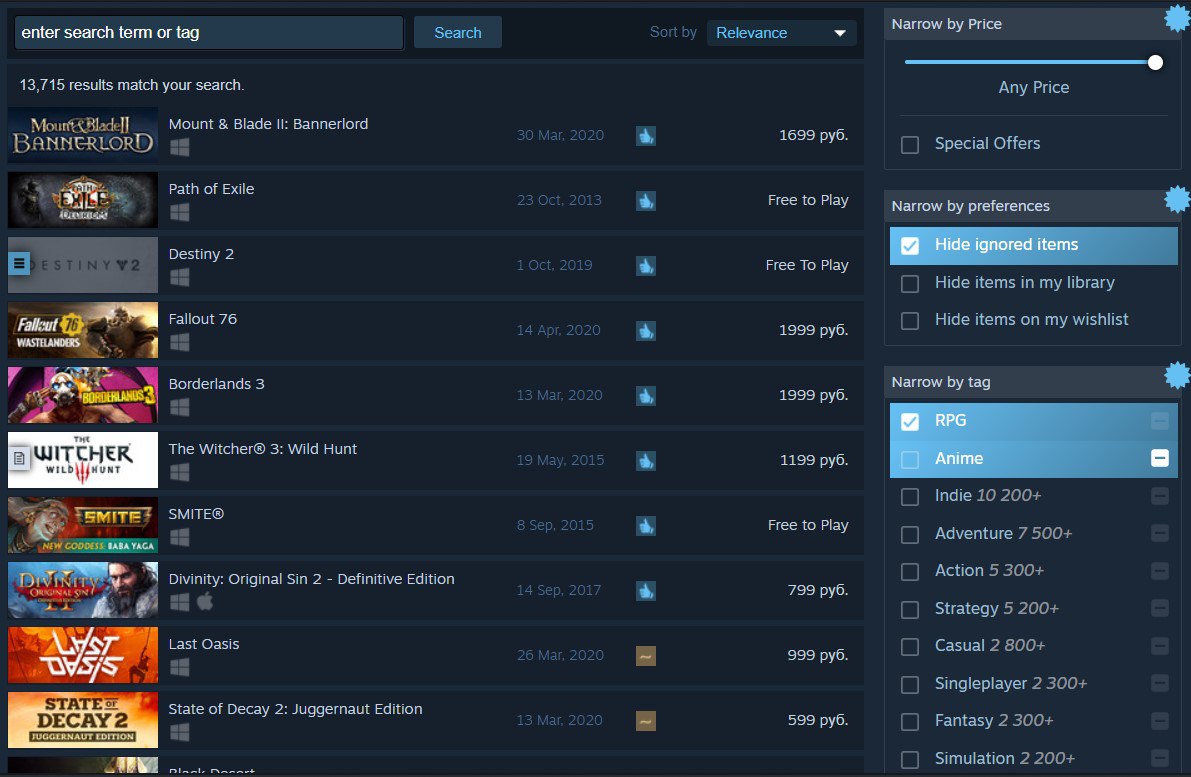This screenshot has height=777, width=1191.
Task: Click the 19 May, 2015 release date
Action: pyautogui.click(x=560, y=460)
